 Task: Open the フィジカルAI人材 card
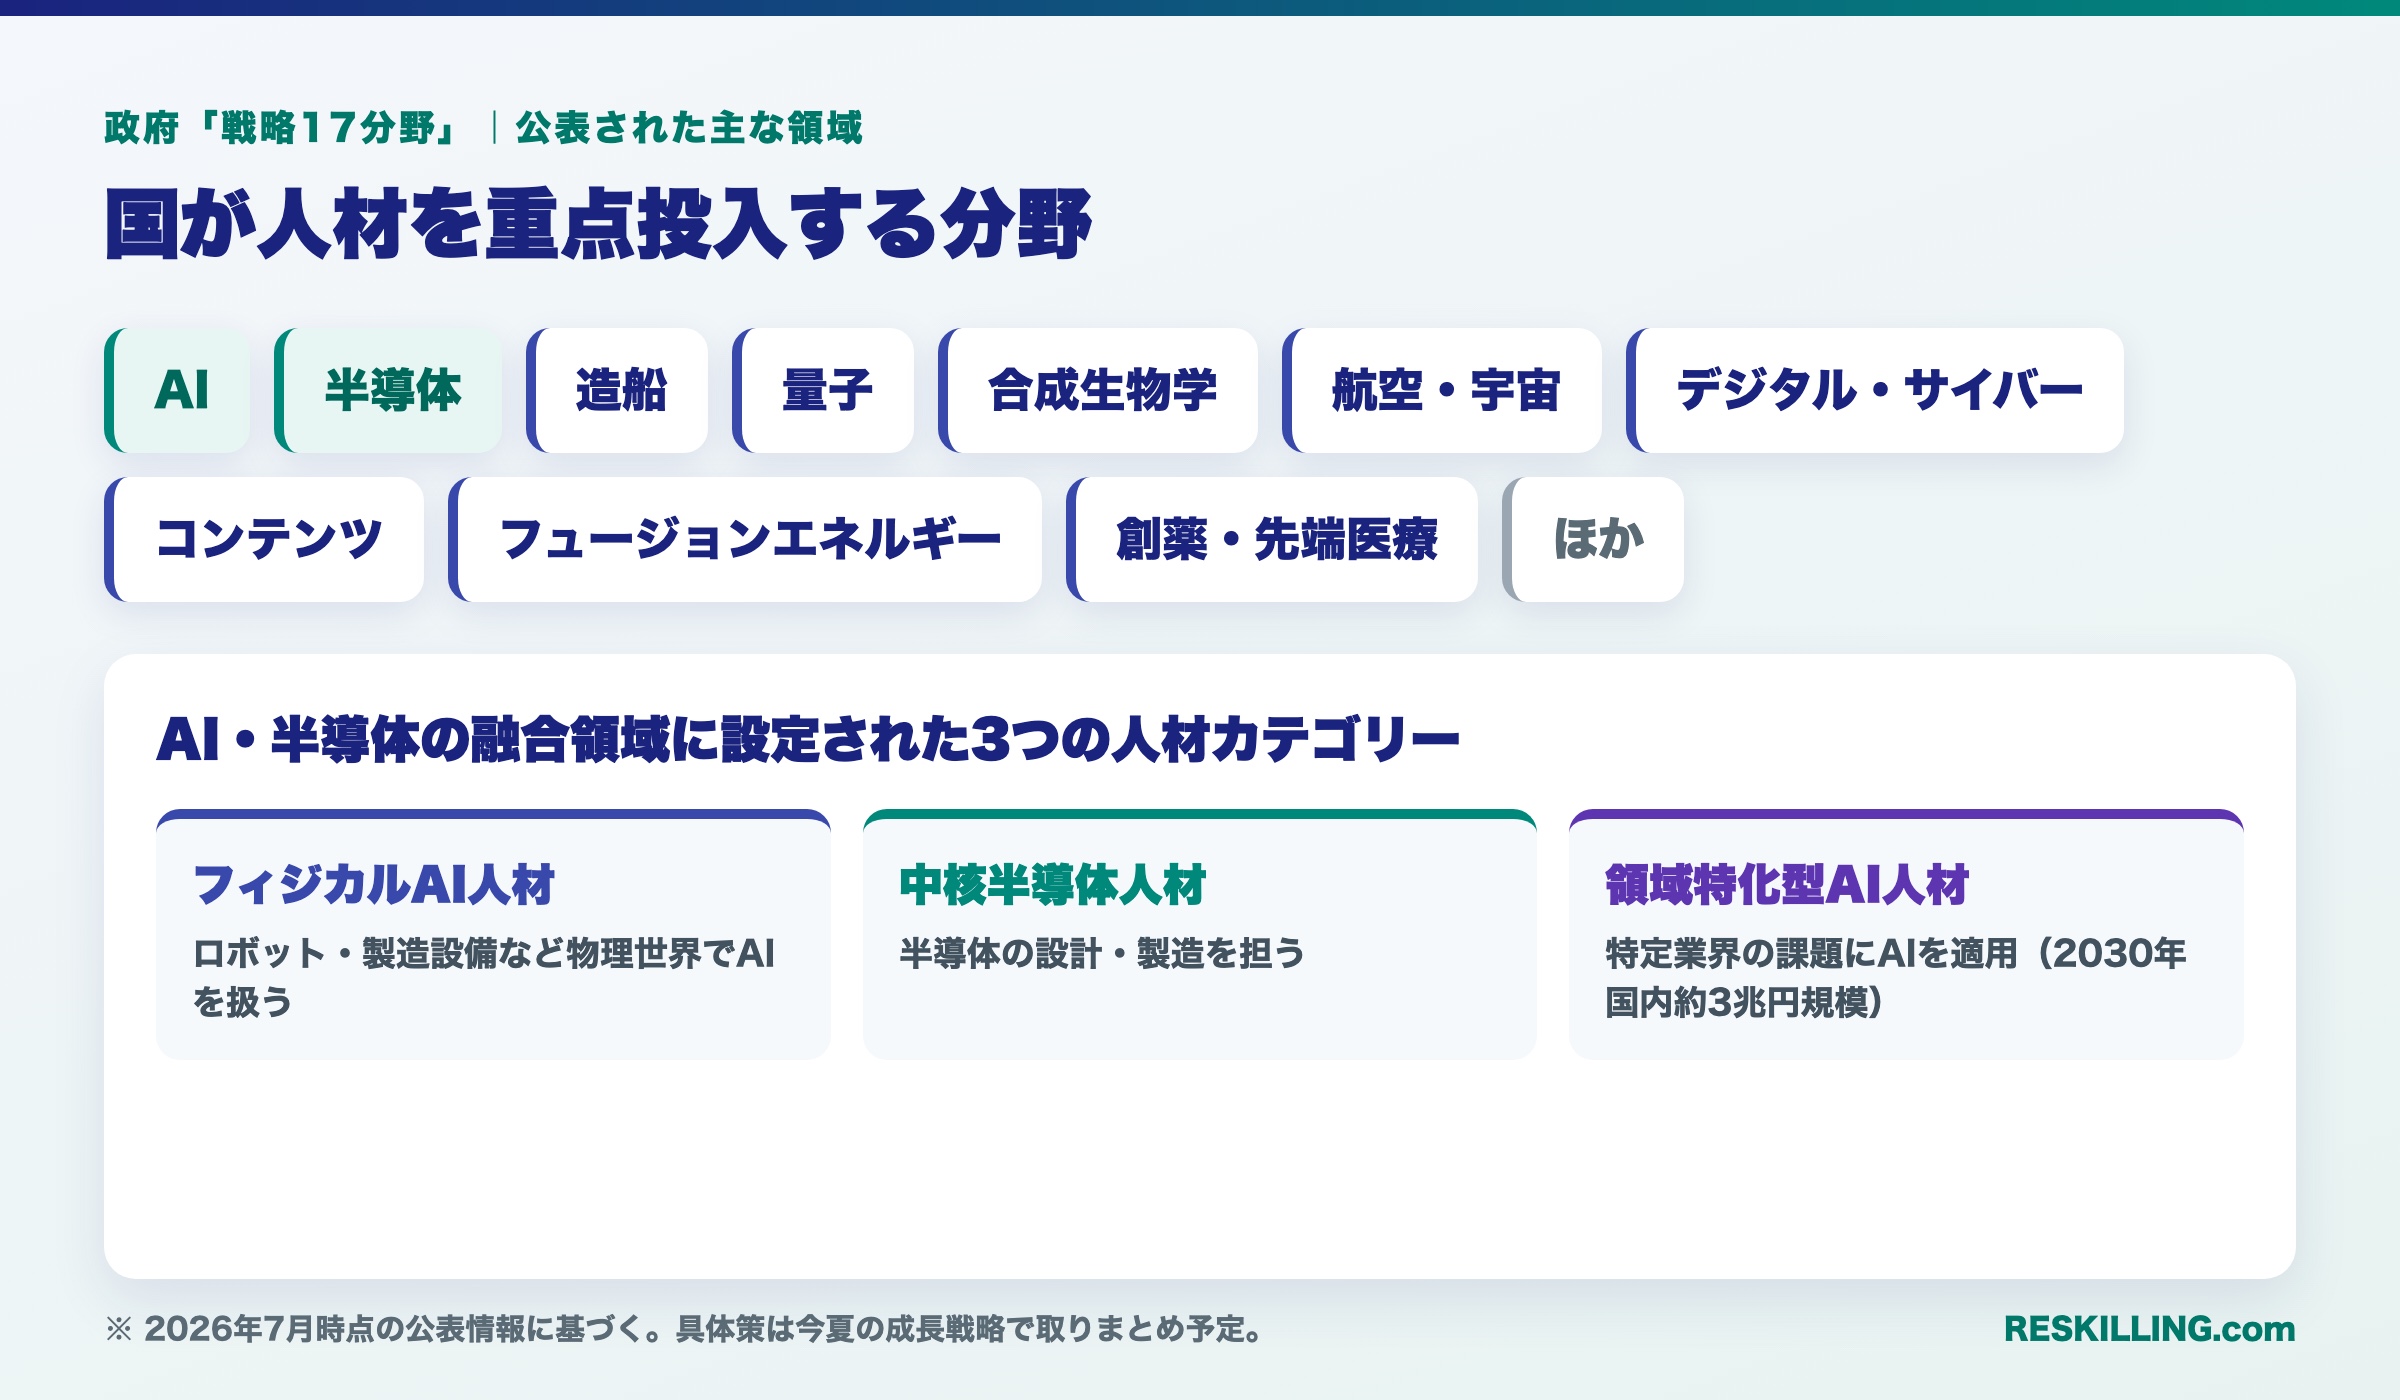pos(493,935)
